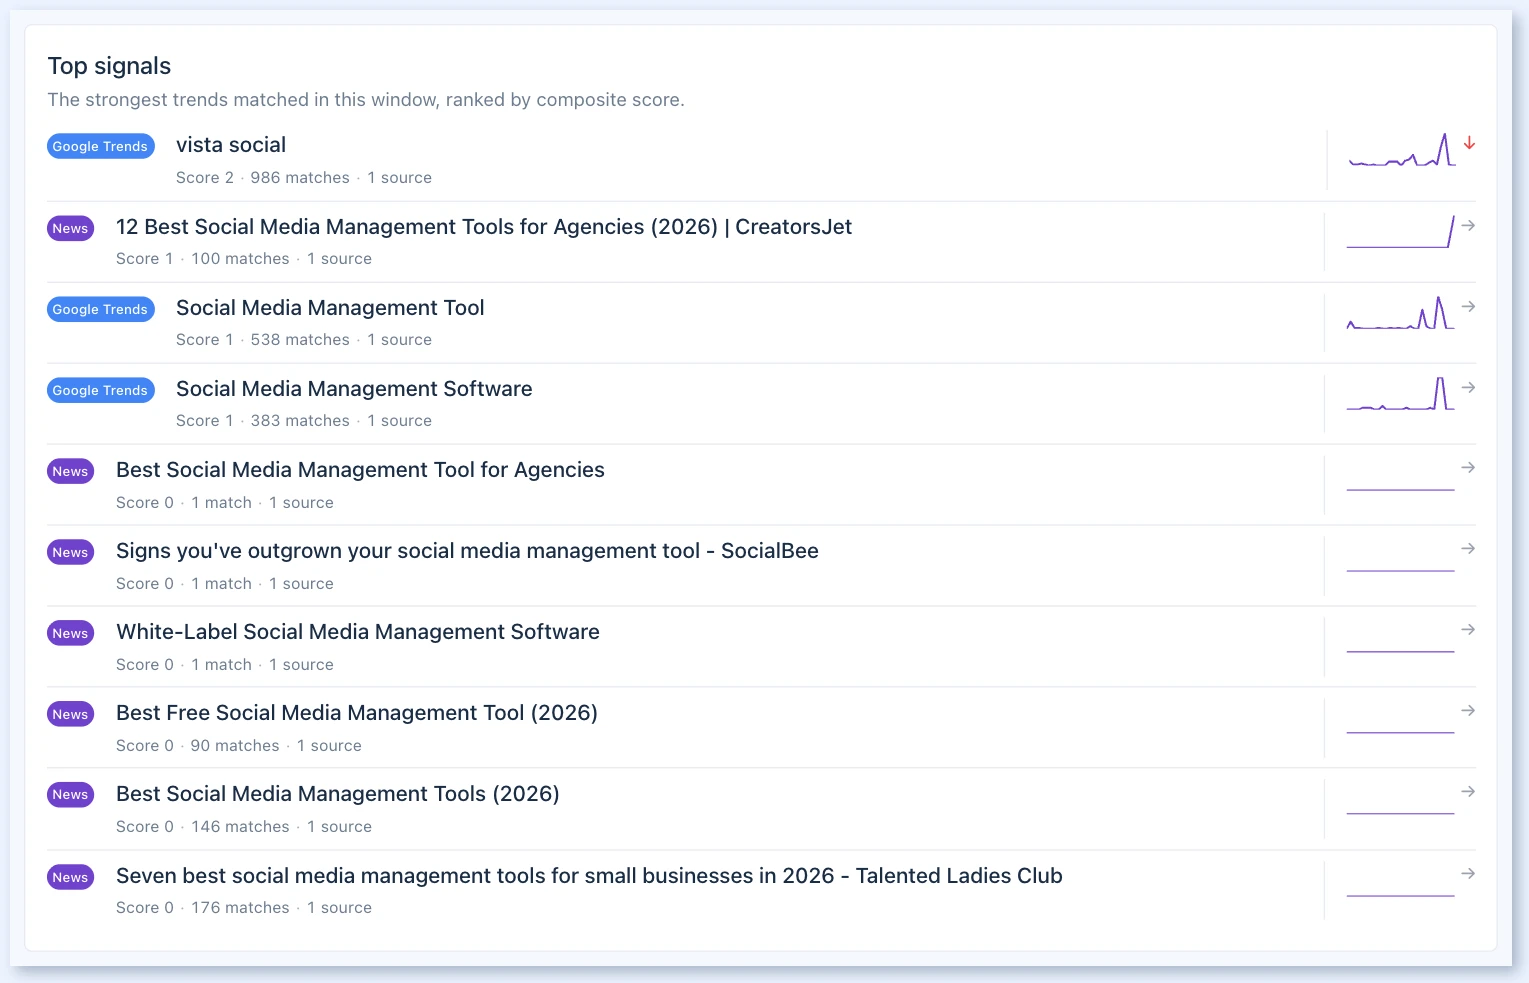Image resolution: width=1529 pixels, height=983 pixels.
Task: Click News badge beside the SocialBee headline
Action: (71, 552)
